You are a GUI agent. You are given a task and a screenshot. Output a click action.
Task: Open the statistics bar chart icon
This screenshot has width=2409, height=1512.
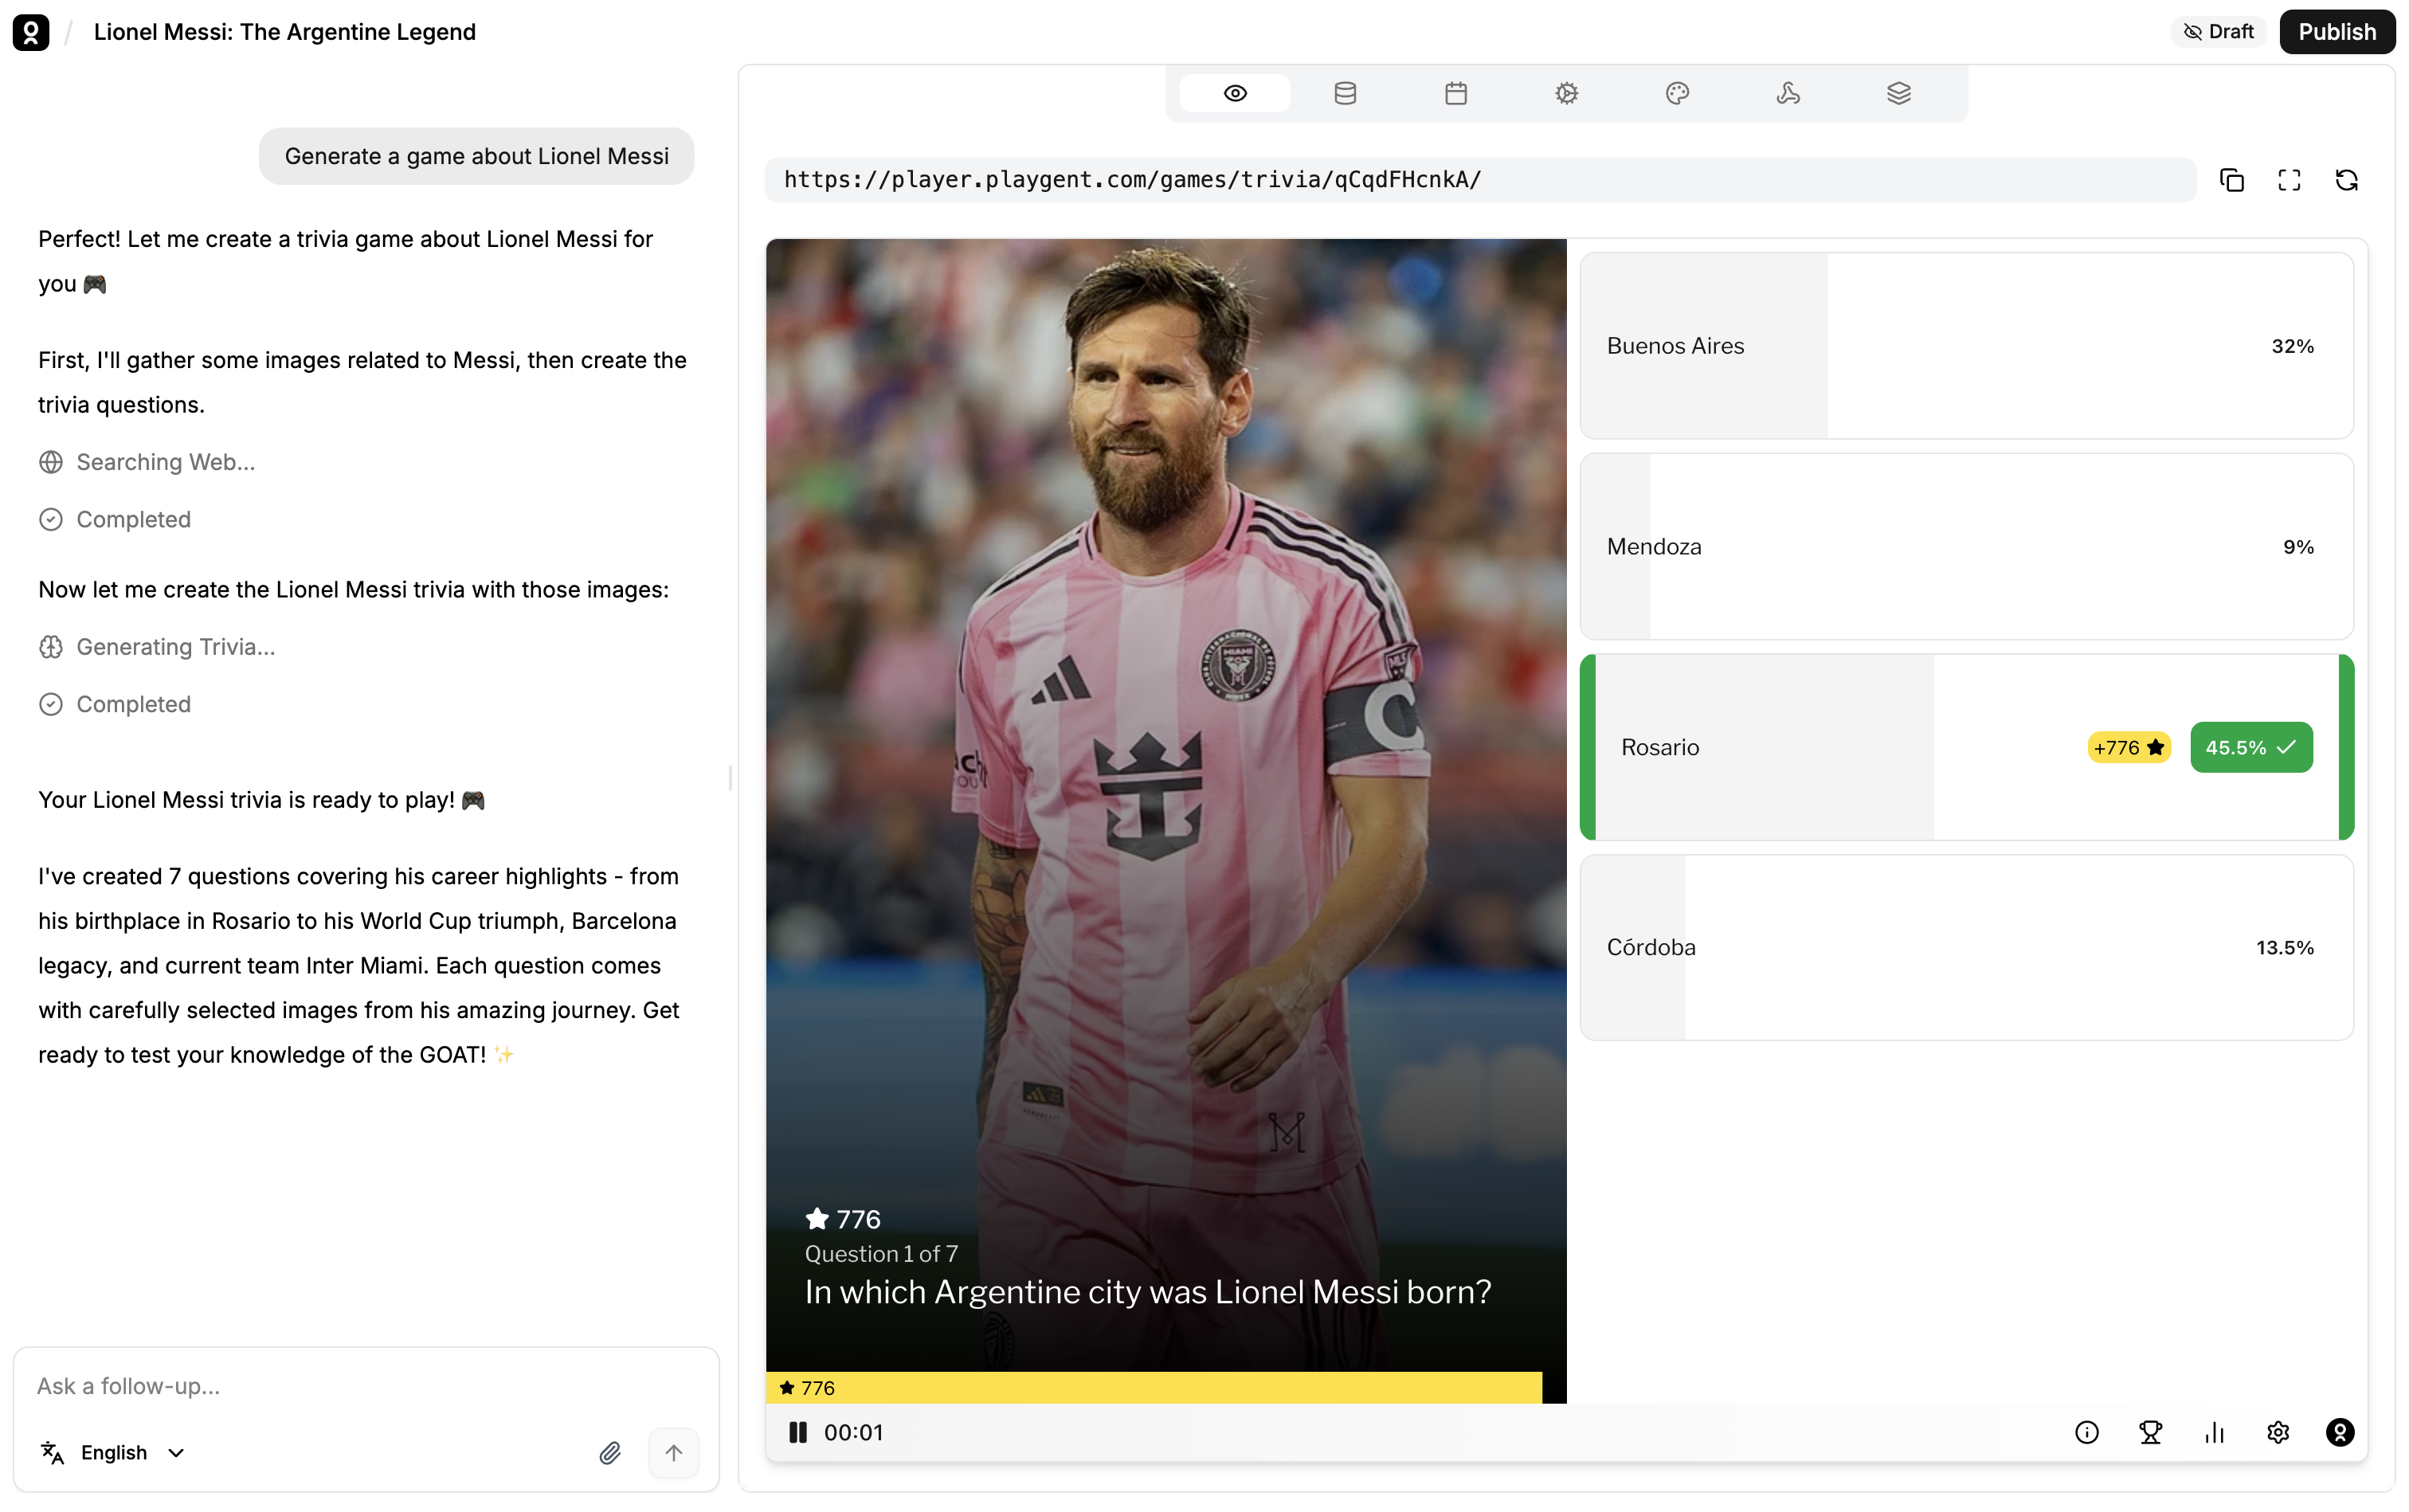click(2214, 1432)
